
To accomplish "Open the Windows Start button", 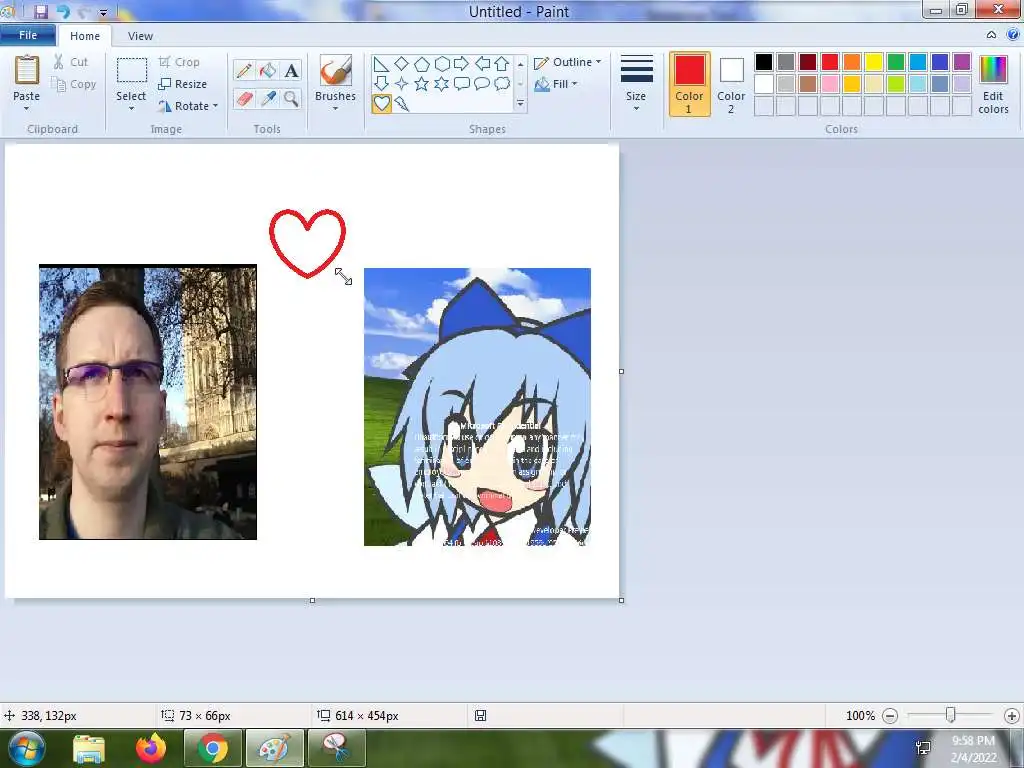I will [x=26, y=748].
